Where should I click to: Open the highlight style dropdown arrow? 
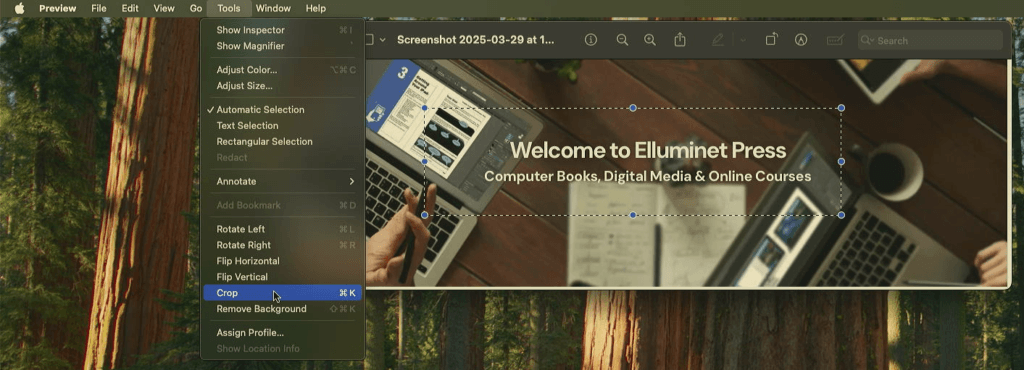tap(743, 40)
